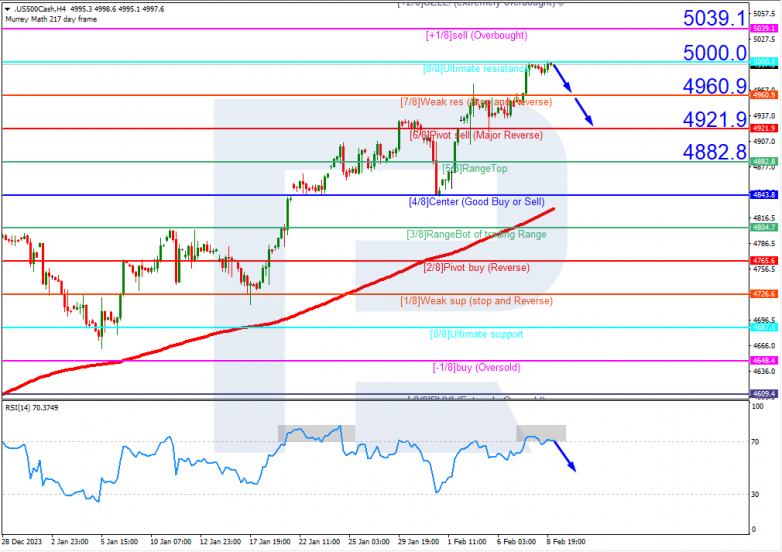Click the green 4804.7 price axis tag
This screenshot has height=552, width=782.
[x=764, y=227]
